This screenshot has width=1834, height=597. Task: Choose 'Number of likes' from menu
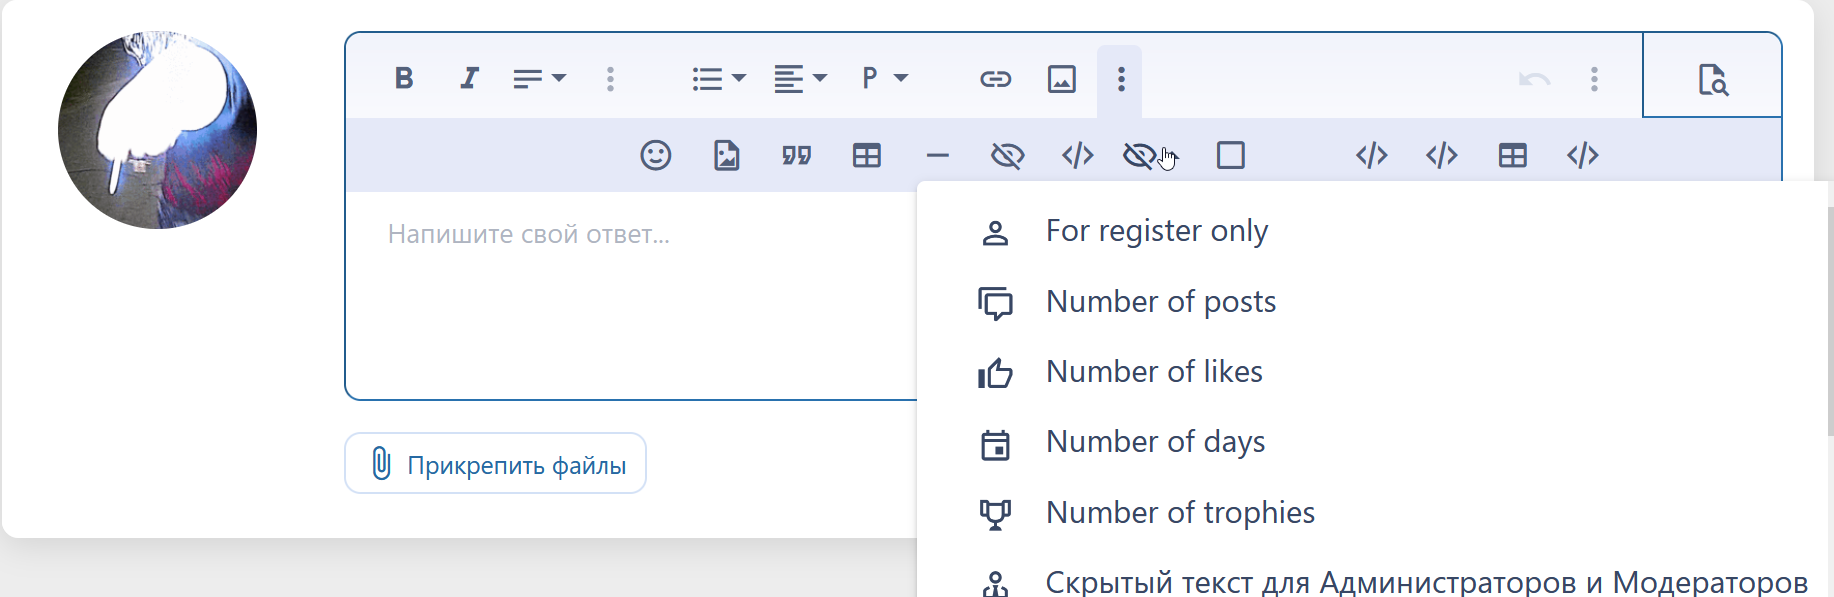point(1154,372)
